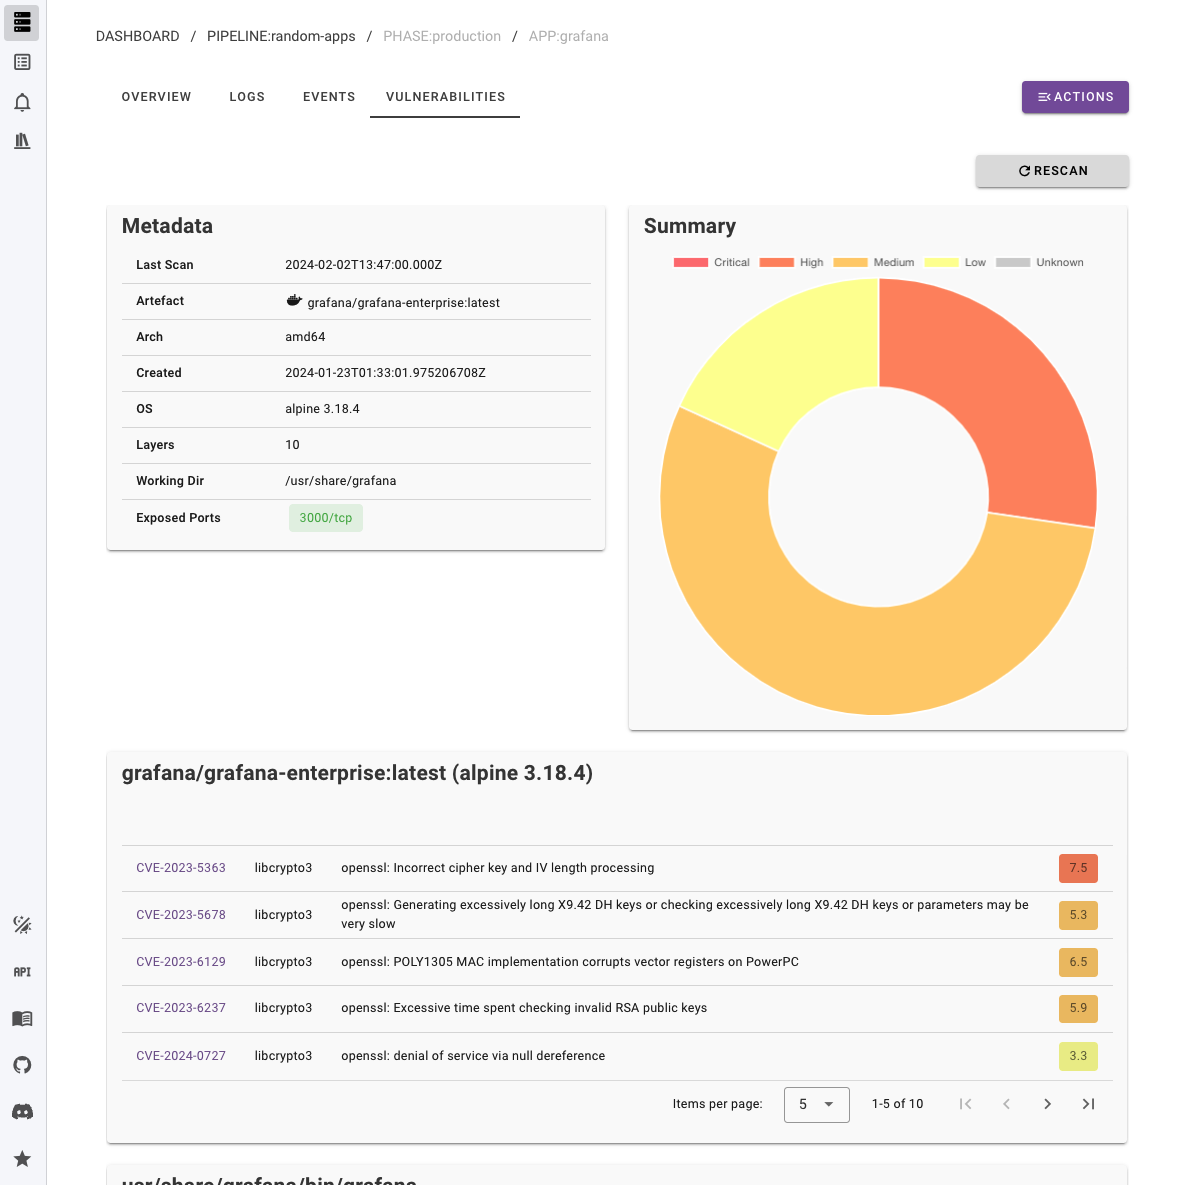The image size is (1184, 1185).
Task: Click 'denial of service via null dereference' description
Action: (x=473, y=1056)
